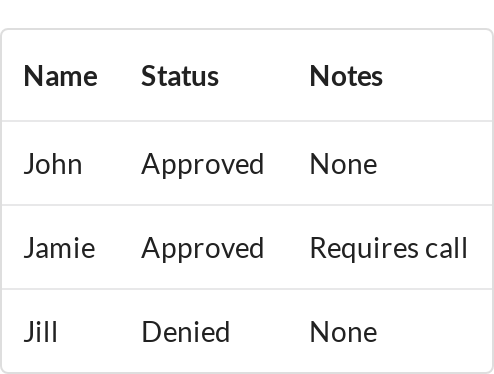Image resolution: width=494 pixels, height=374 pixels.
Task: Select Jill's None notes cell
Action: pos(344,332)
